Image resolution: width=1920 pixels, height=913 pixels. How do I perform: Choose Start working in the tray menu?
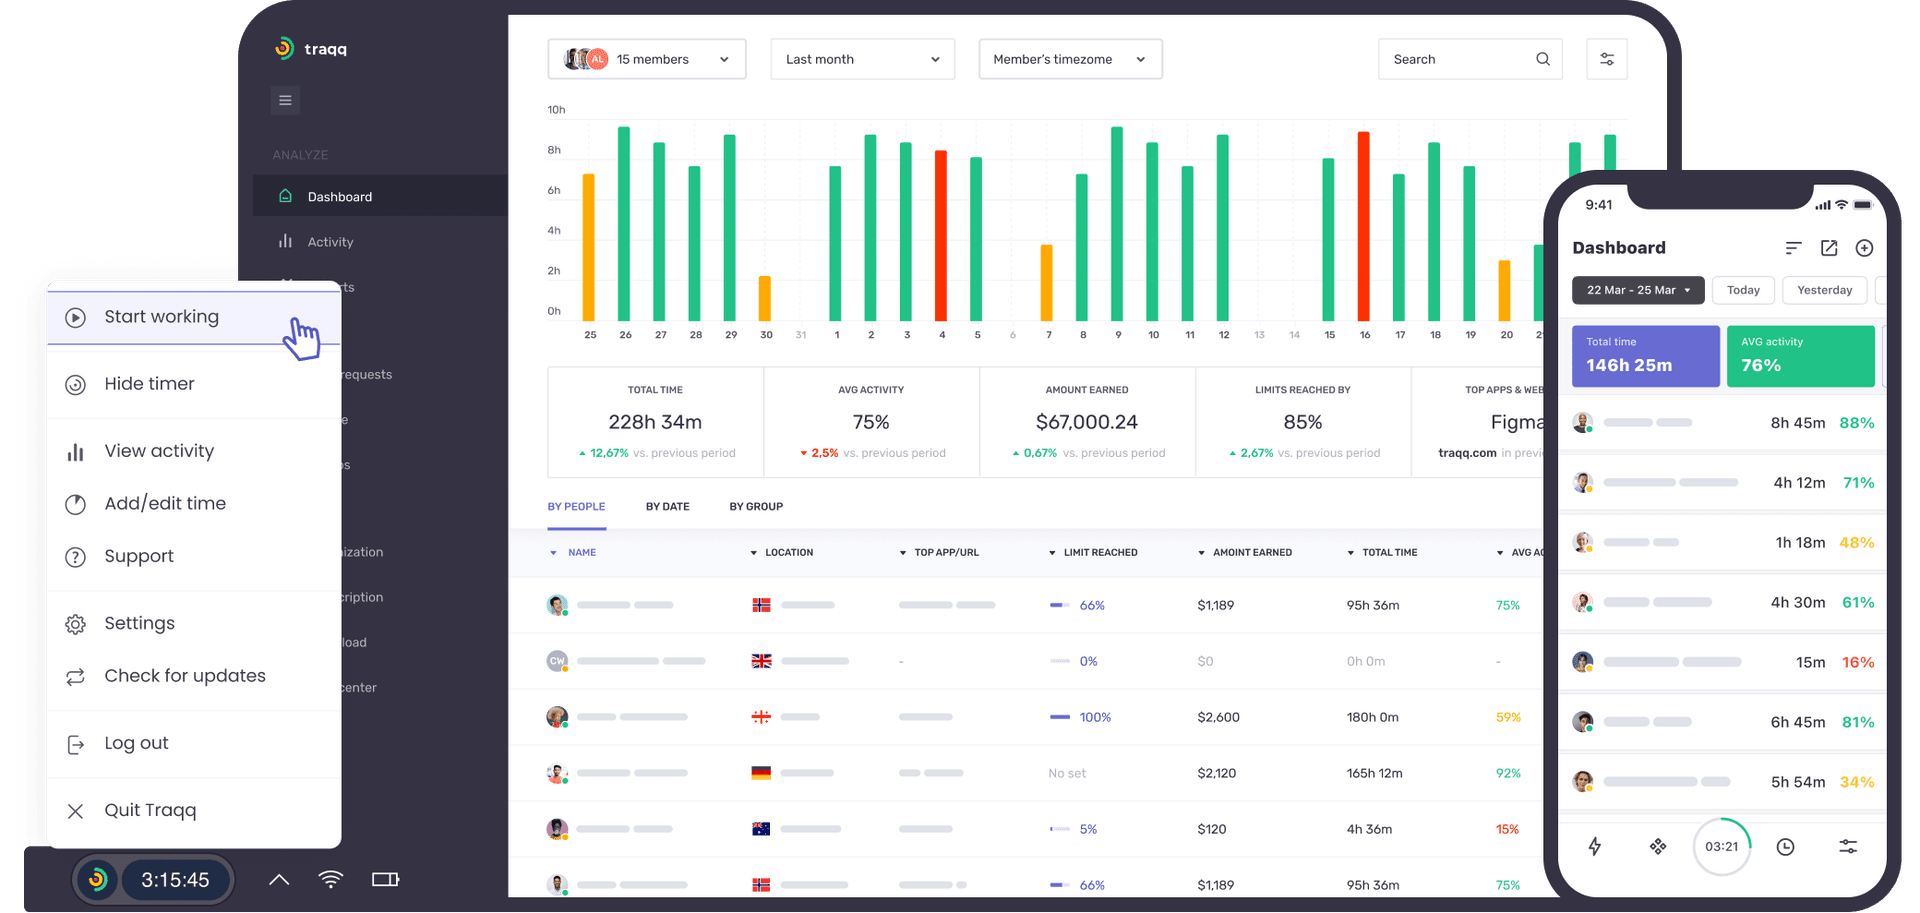click(161, 316)
